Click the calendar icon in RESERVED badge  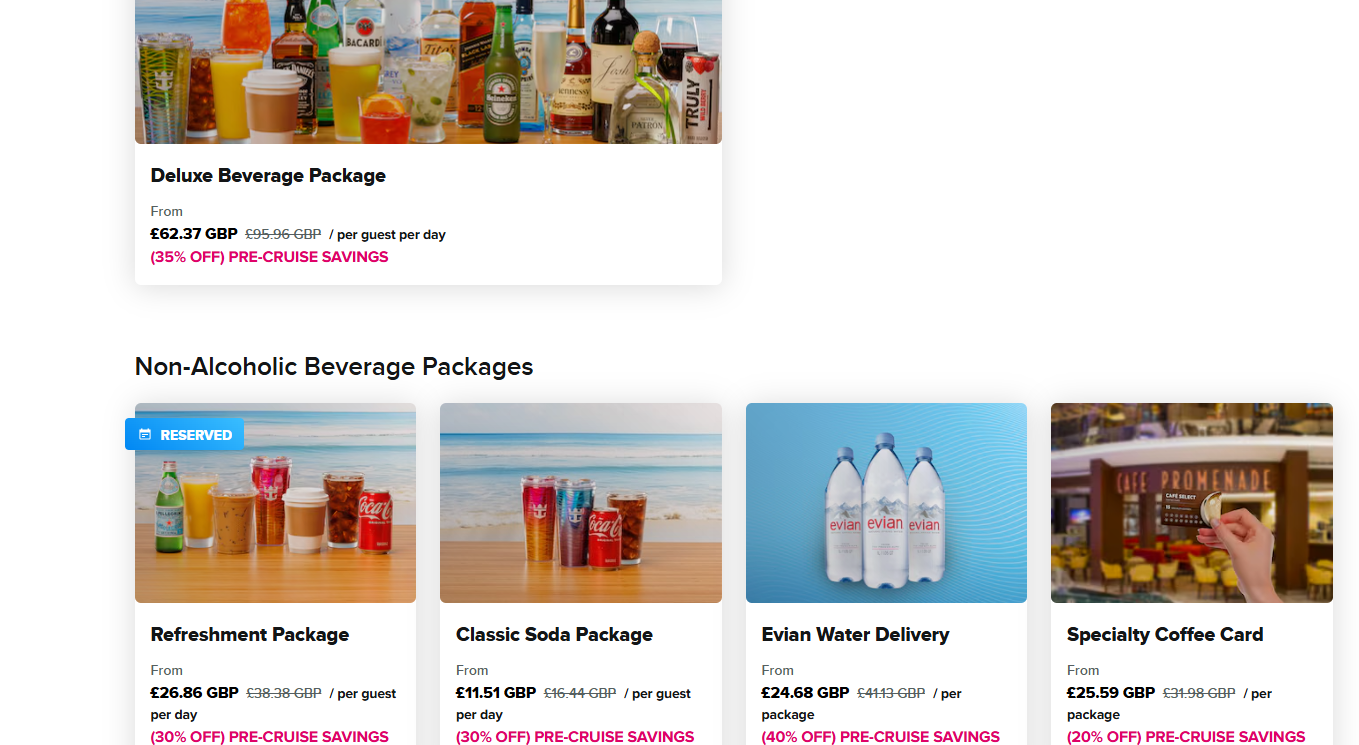(x=145, y=435)
